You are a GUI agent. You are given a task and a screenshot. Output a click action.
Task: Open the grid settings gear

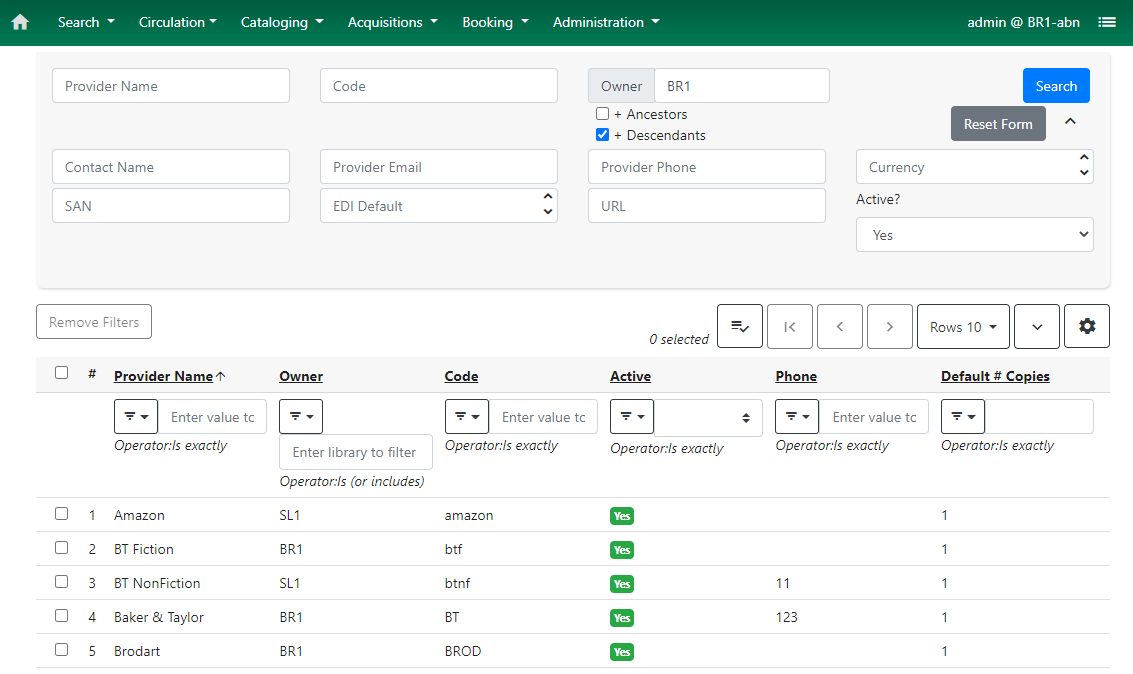(1087, 326)
